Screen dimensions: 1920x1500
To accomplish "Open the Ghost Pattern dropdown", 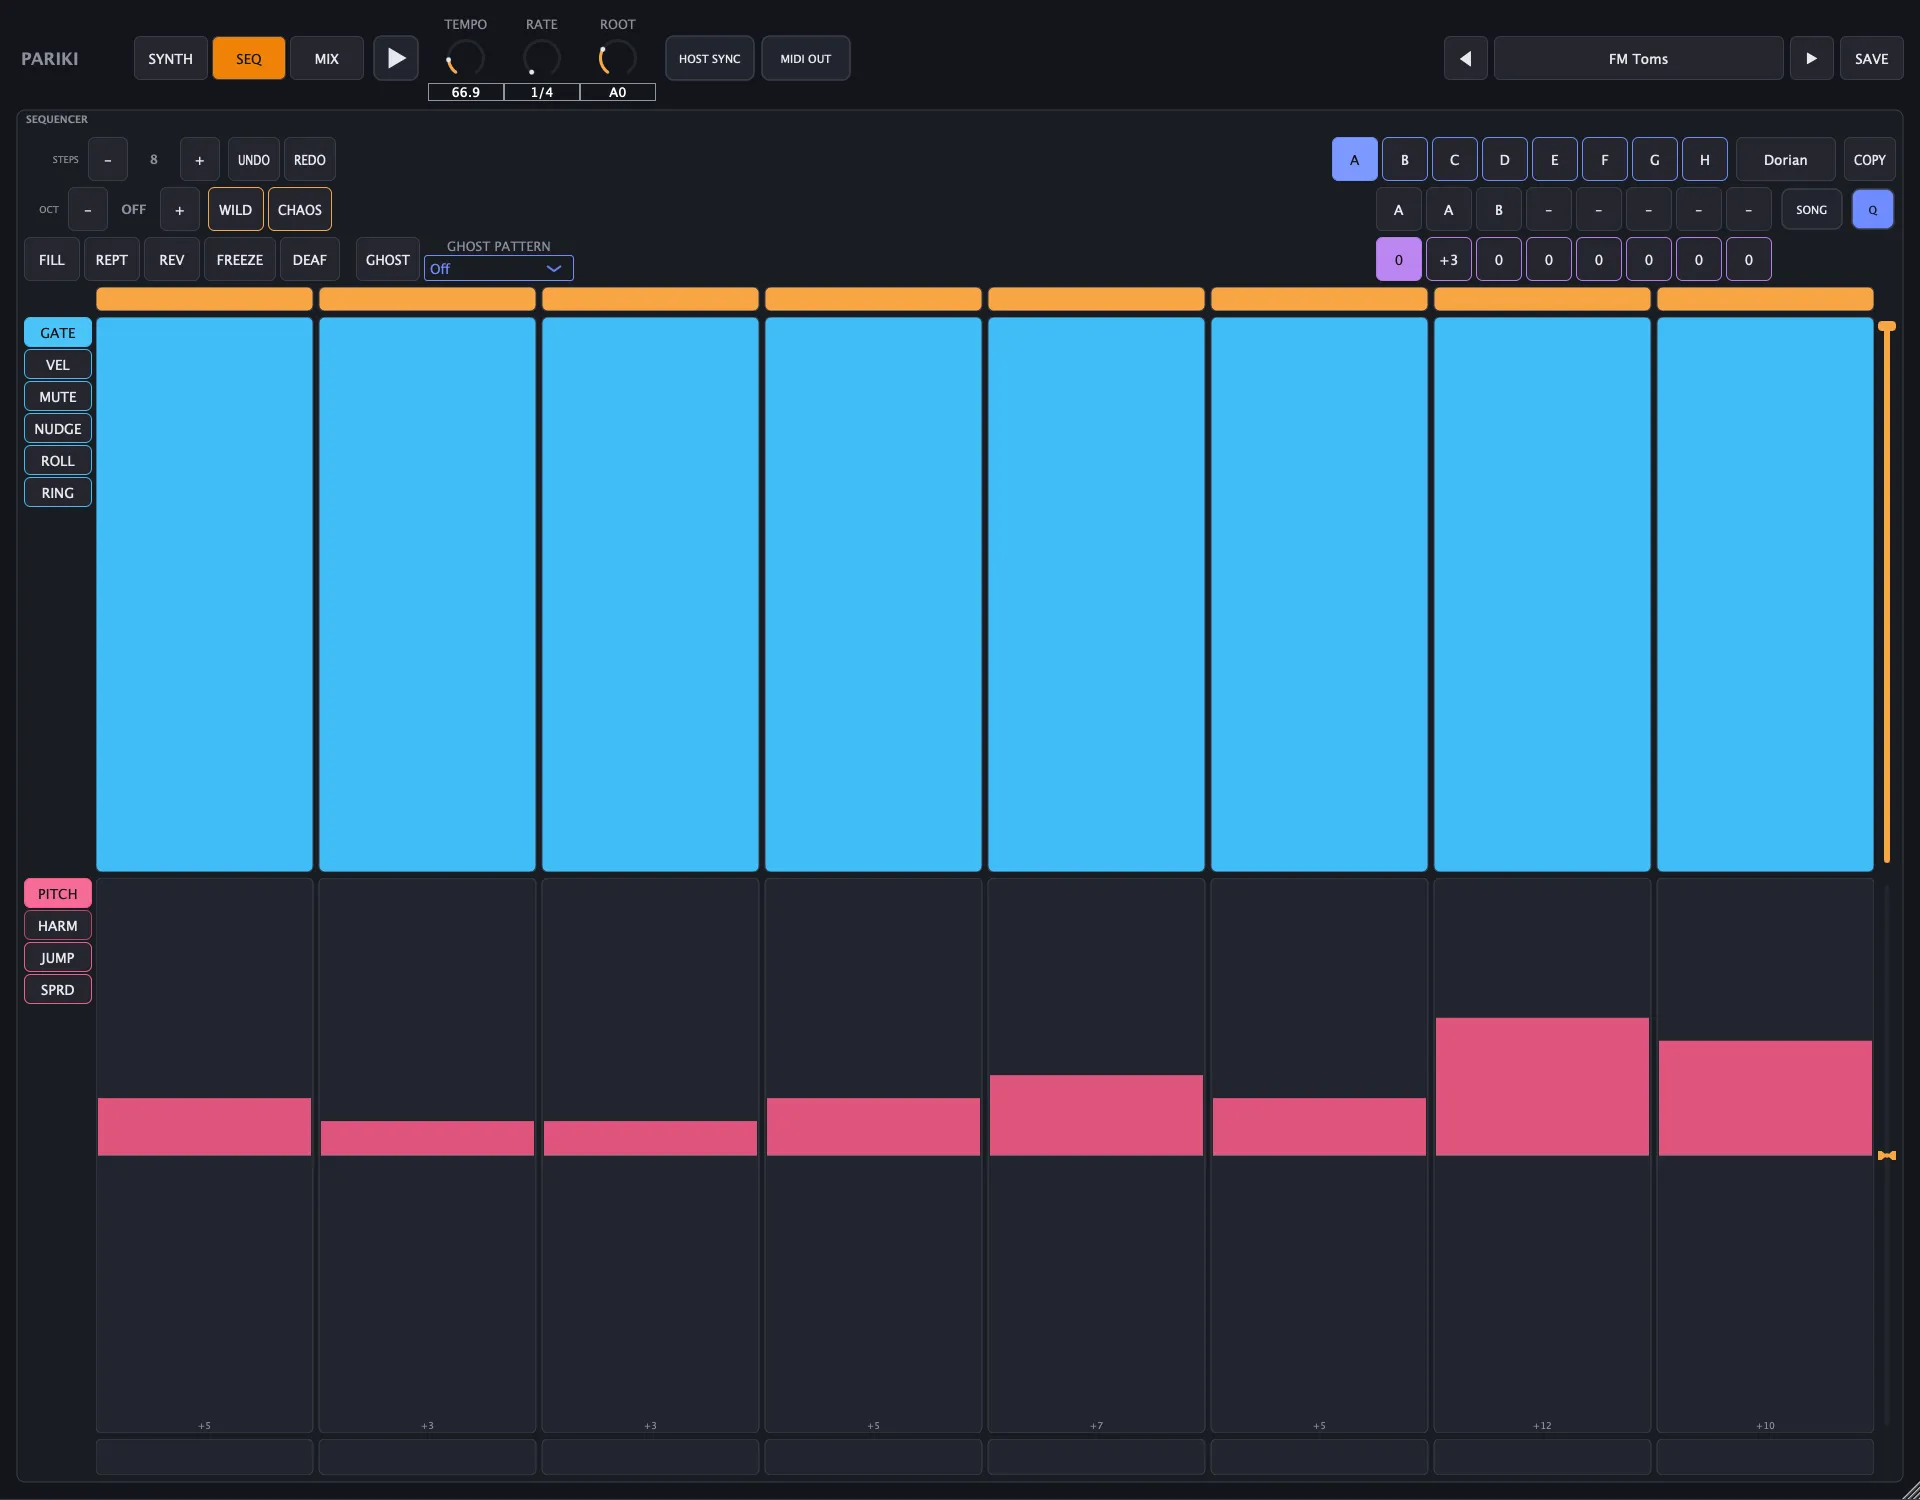I will click(x=498, y=268).
